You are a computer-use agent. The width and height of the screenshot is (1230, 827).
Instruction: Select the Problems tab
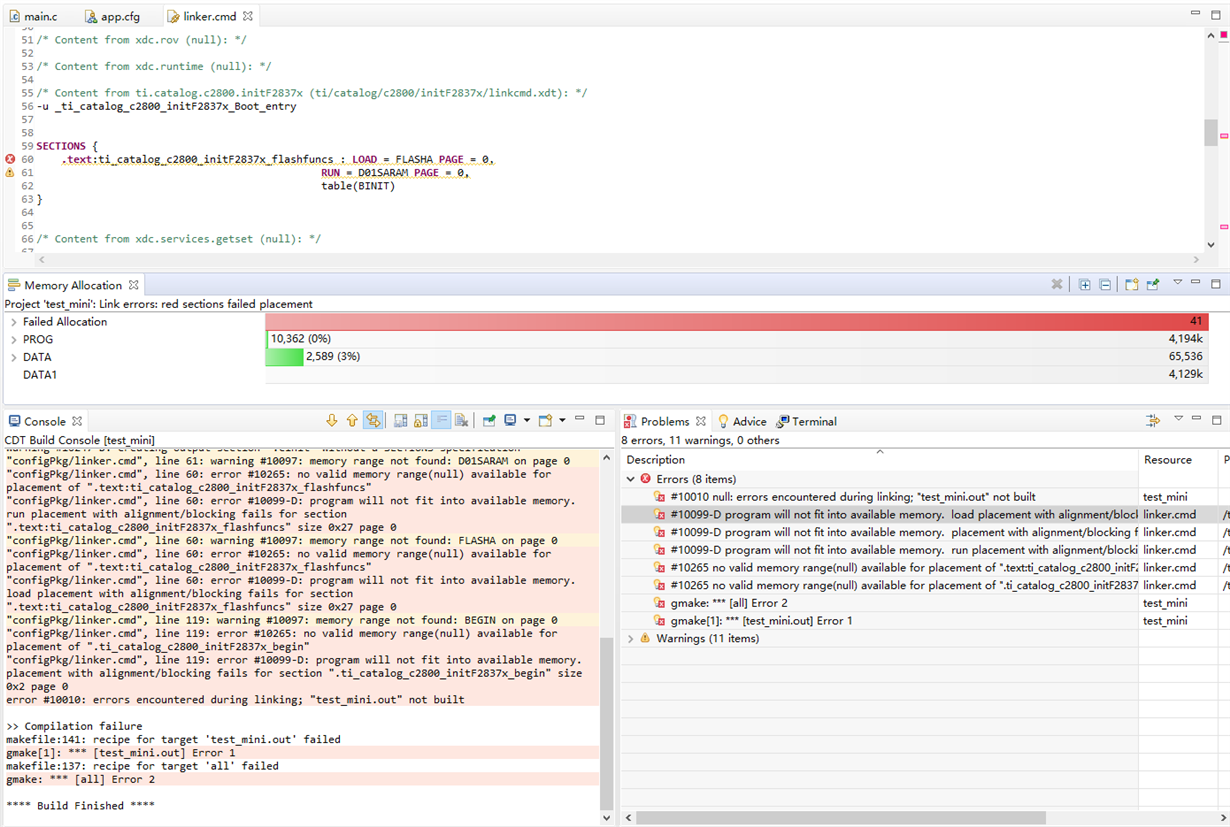click(665, 421)
